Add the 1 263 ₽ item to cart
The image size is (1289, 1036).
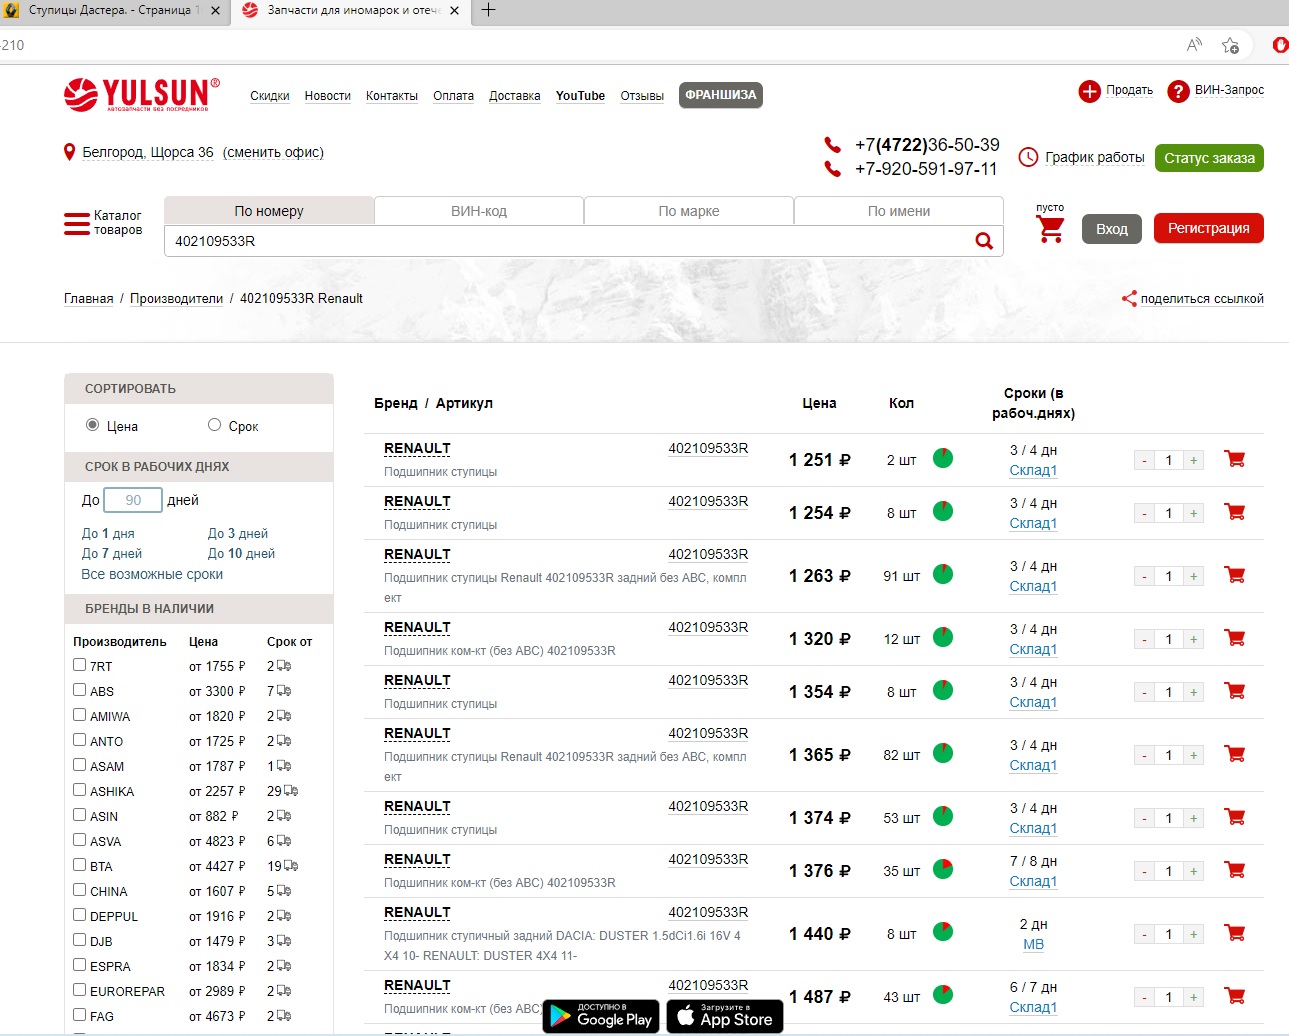tap(1235, 575)
